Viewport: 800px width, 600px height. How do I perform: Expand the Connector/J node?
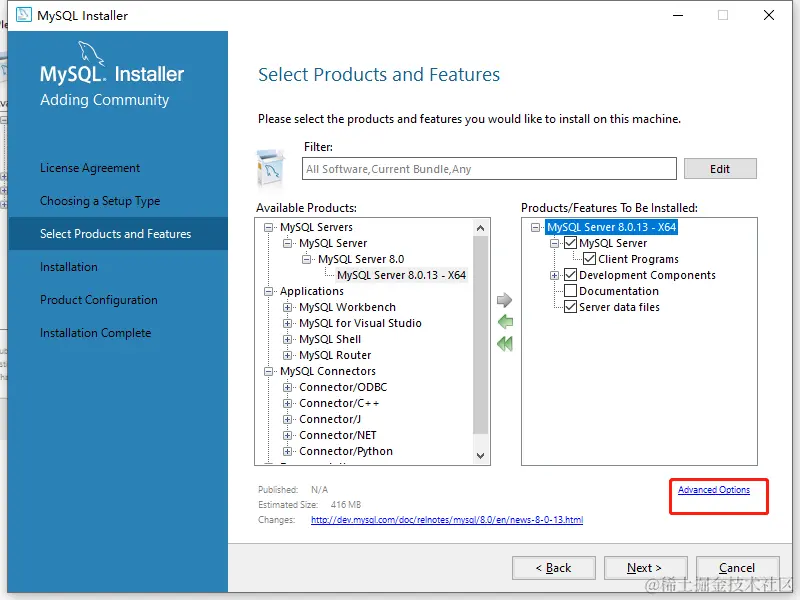287,419
